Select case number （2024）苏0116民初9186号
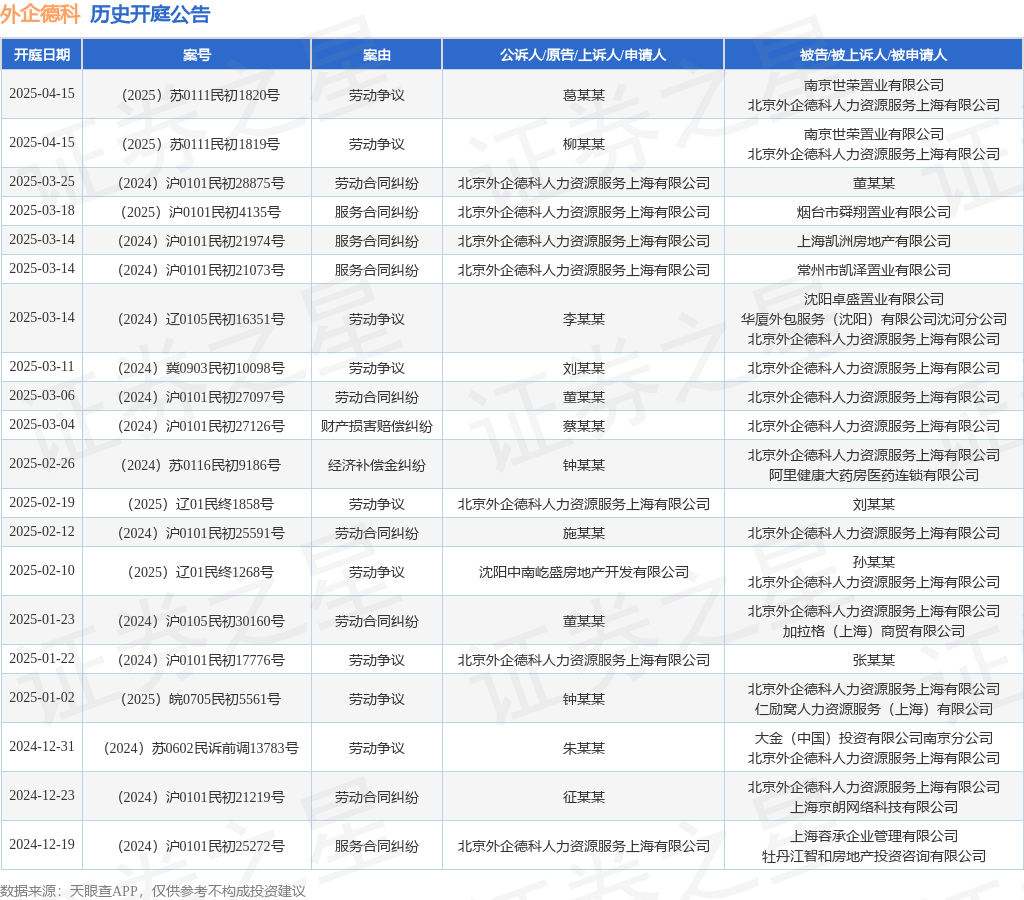The width and height of the screenshot is (1024, 900). point(197,465)
